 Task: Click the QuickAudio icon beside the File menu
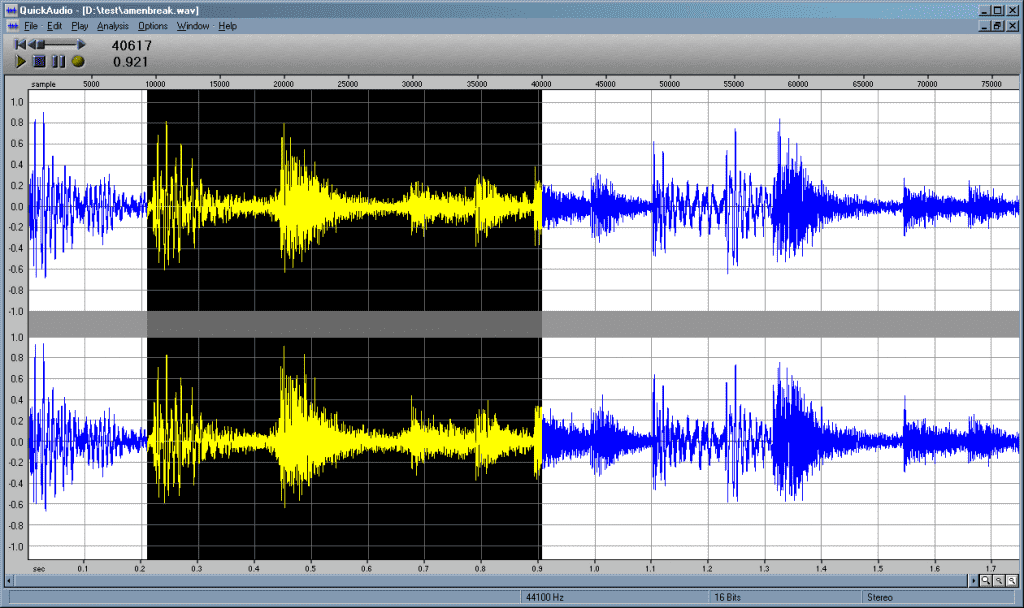[x=12, y=26]
